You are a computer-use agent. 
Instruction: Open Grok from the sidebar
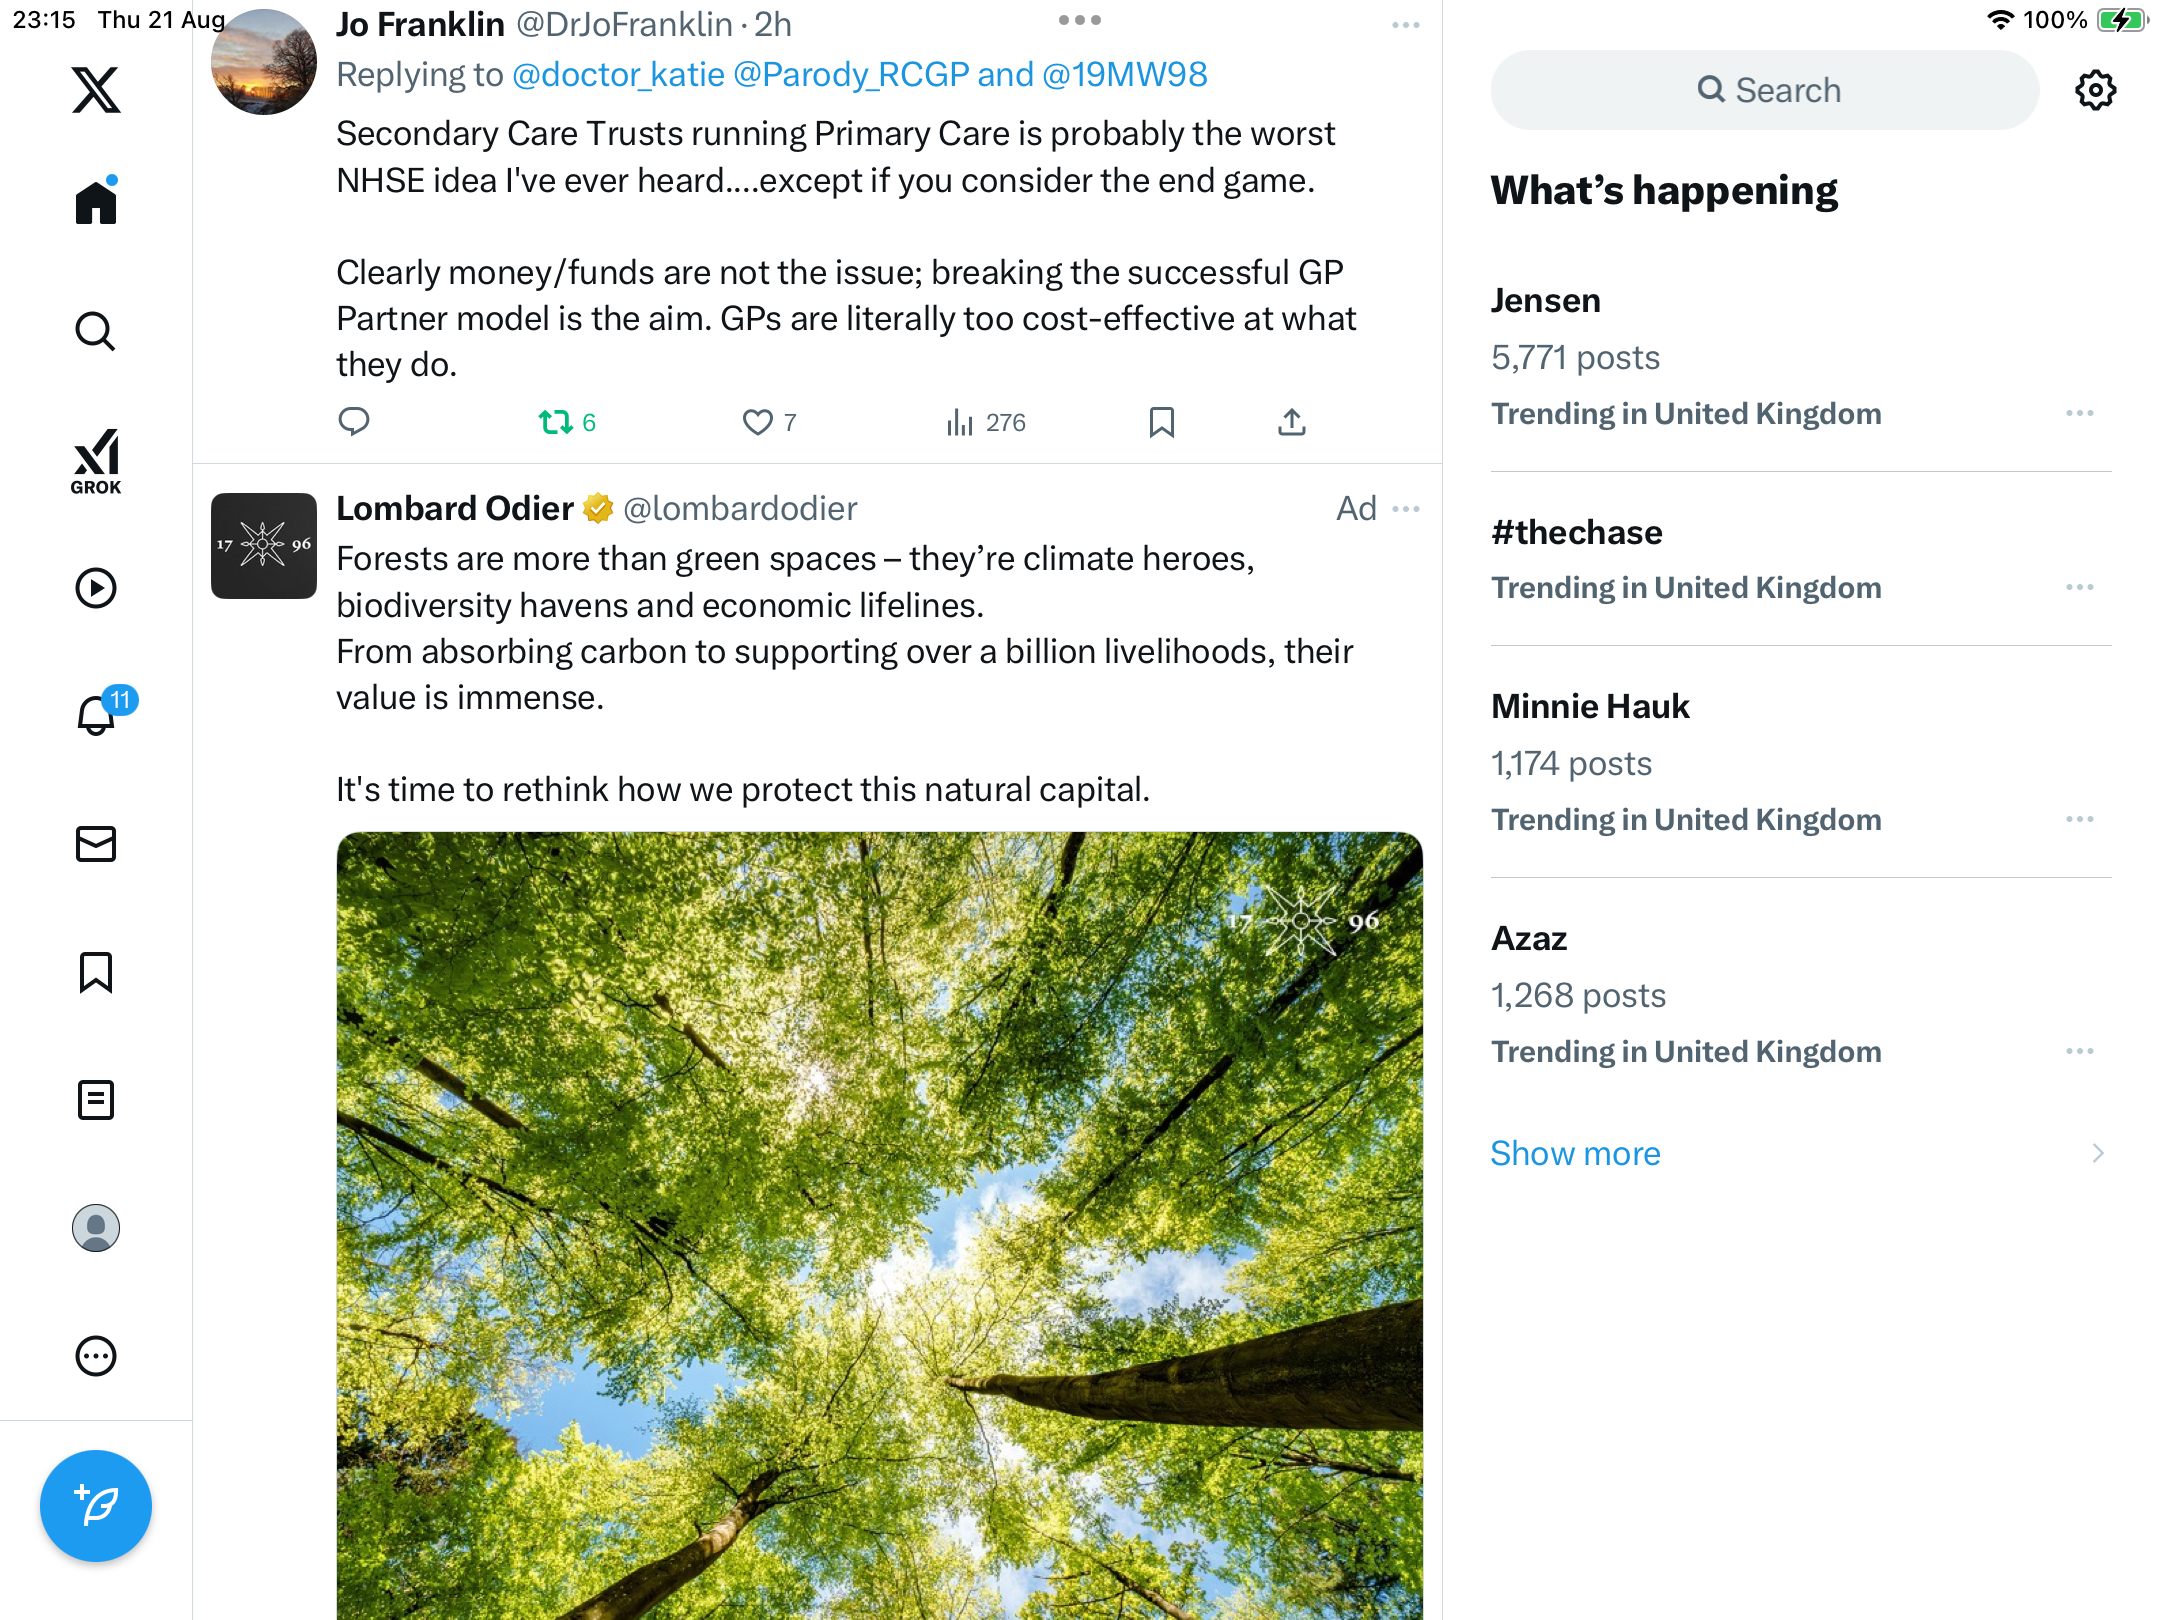point(96,460)
